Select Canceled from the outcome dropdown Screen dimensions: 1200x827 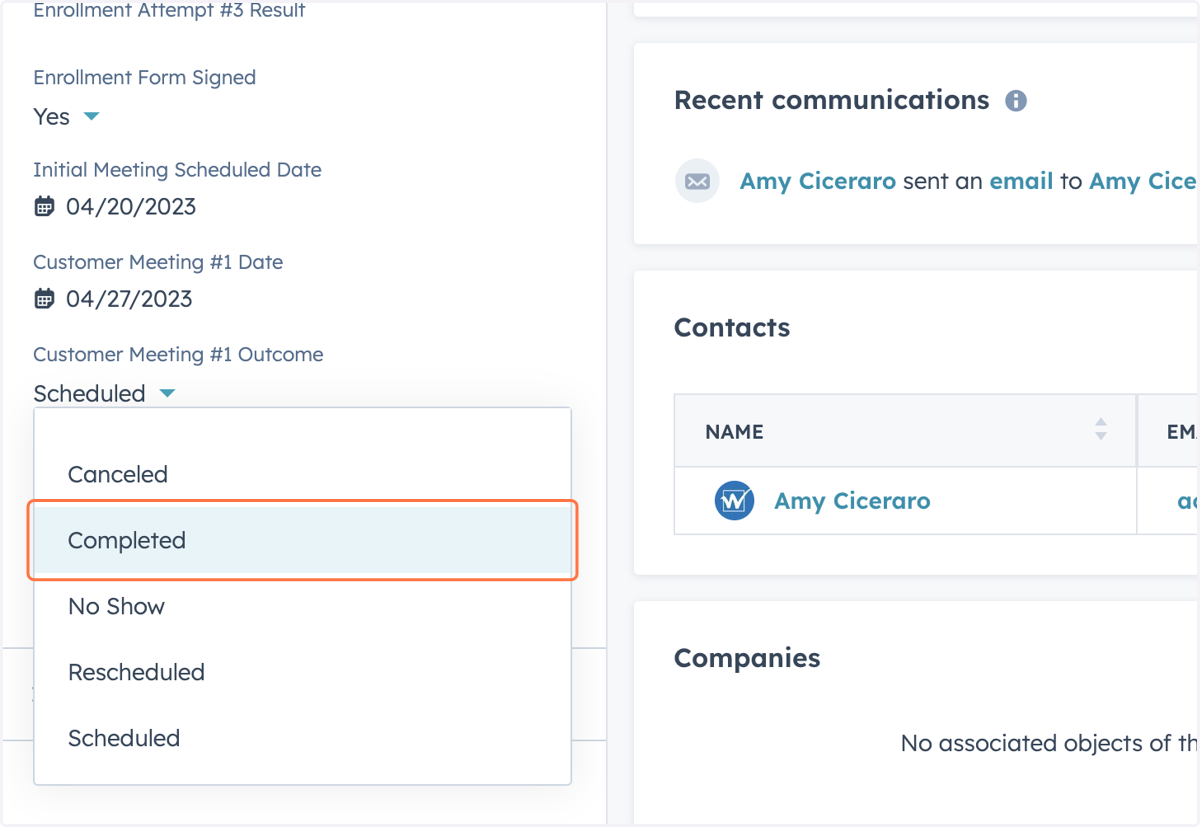302,474
